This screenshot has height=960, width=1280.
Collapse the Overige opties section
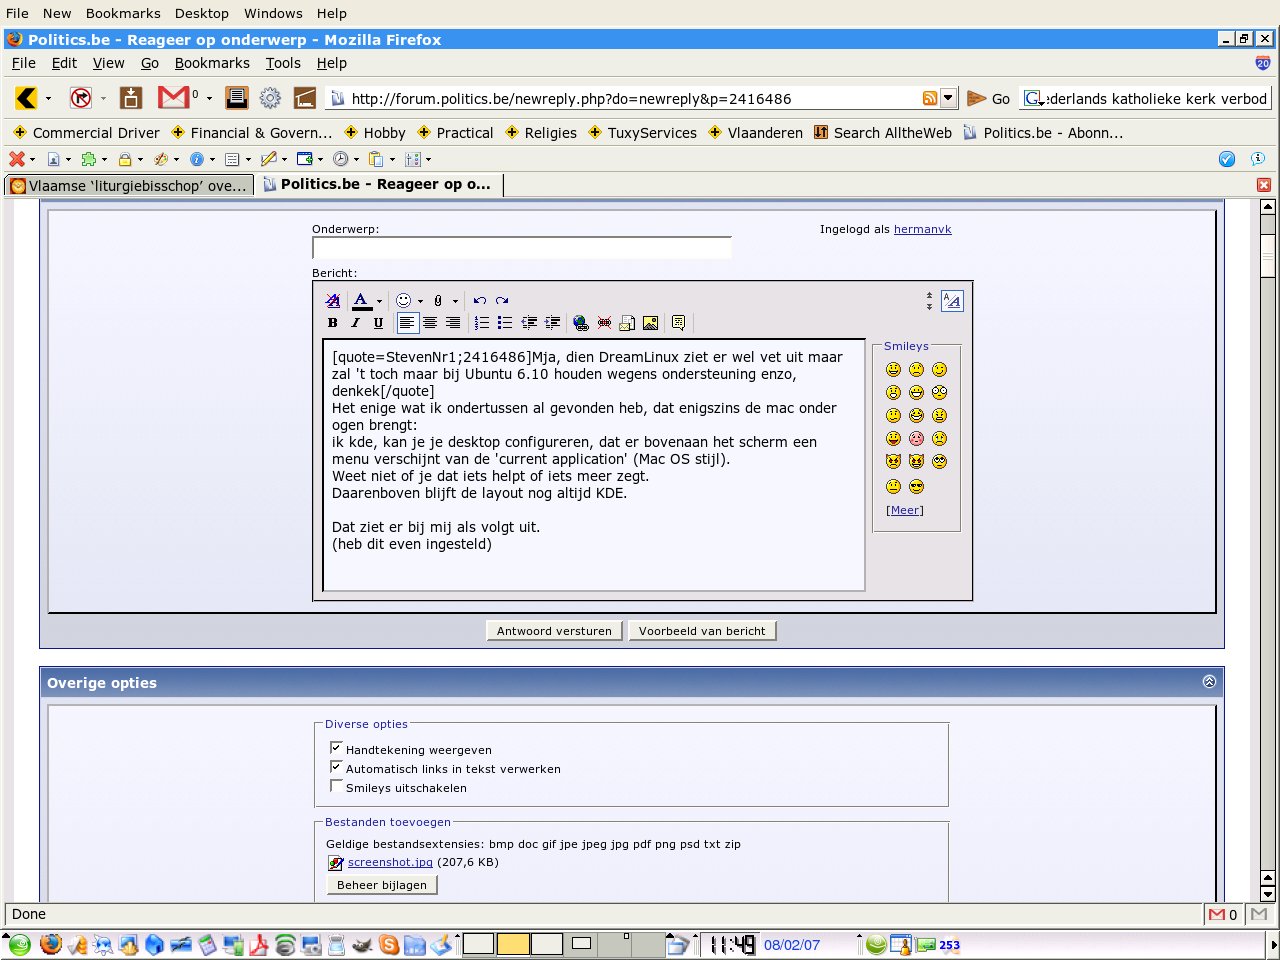pos(1209,682)
